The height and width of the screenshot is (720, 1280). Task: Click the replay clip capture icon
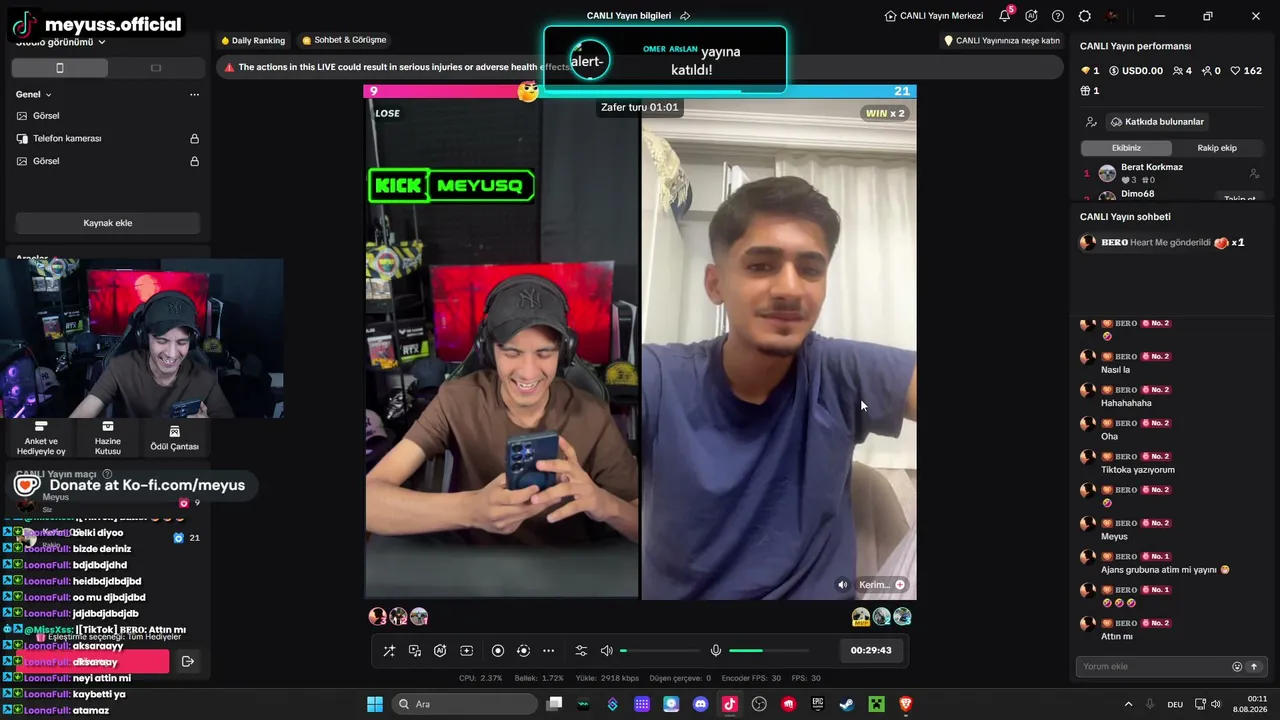(523, 651)
